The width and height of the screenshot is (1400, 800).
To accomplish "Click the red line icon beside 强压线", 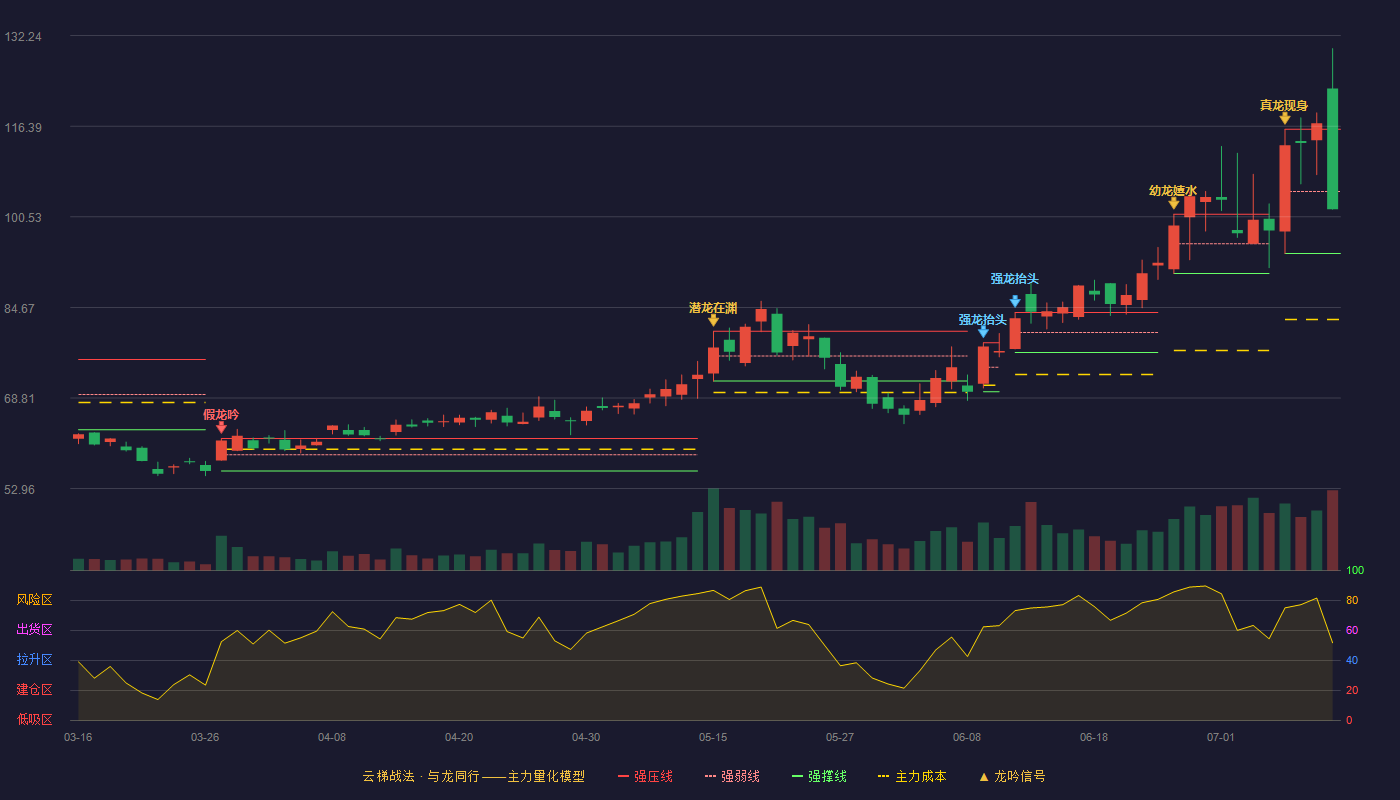I will (623, 776).
